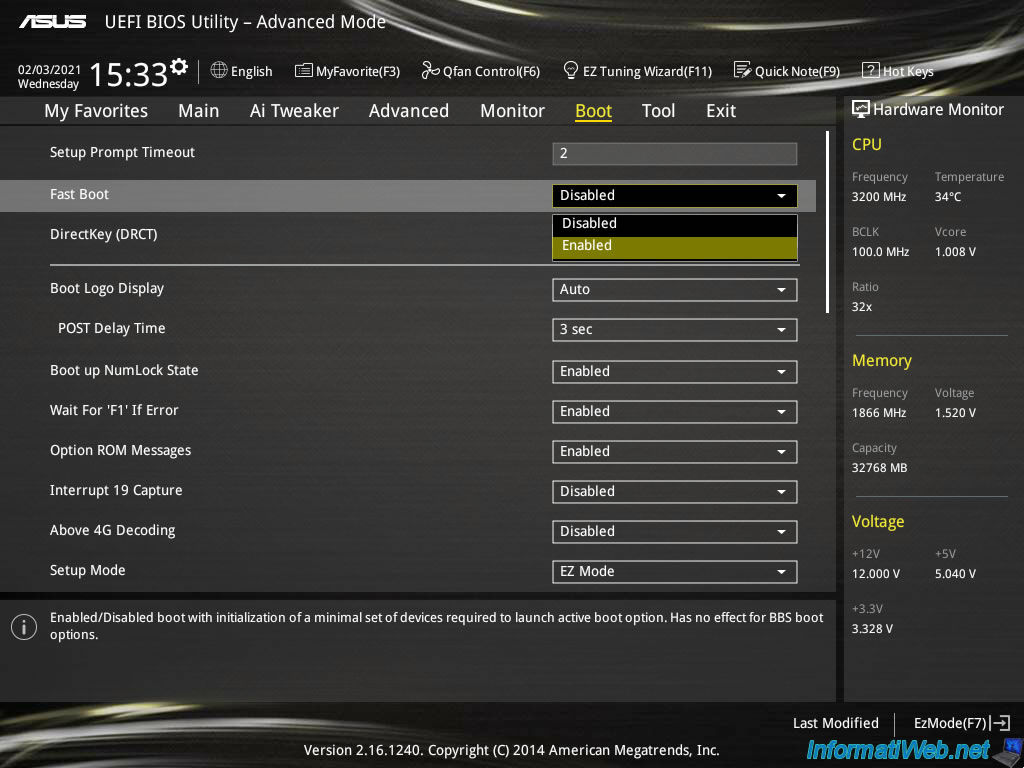The height and width of the screenshot is (768, 1024).
Task: Click the info icon beside help text
Action: [x=24, y=627]
